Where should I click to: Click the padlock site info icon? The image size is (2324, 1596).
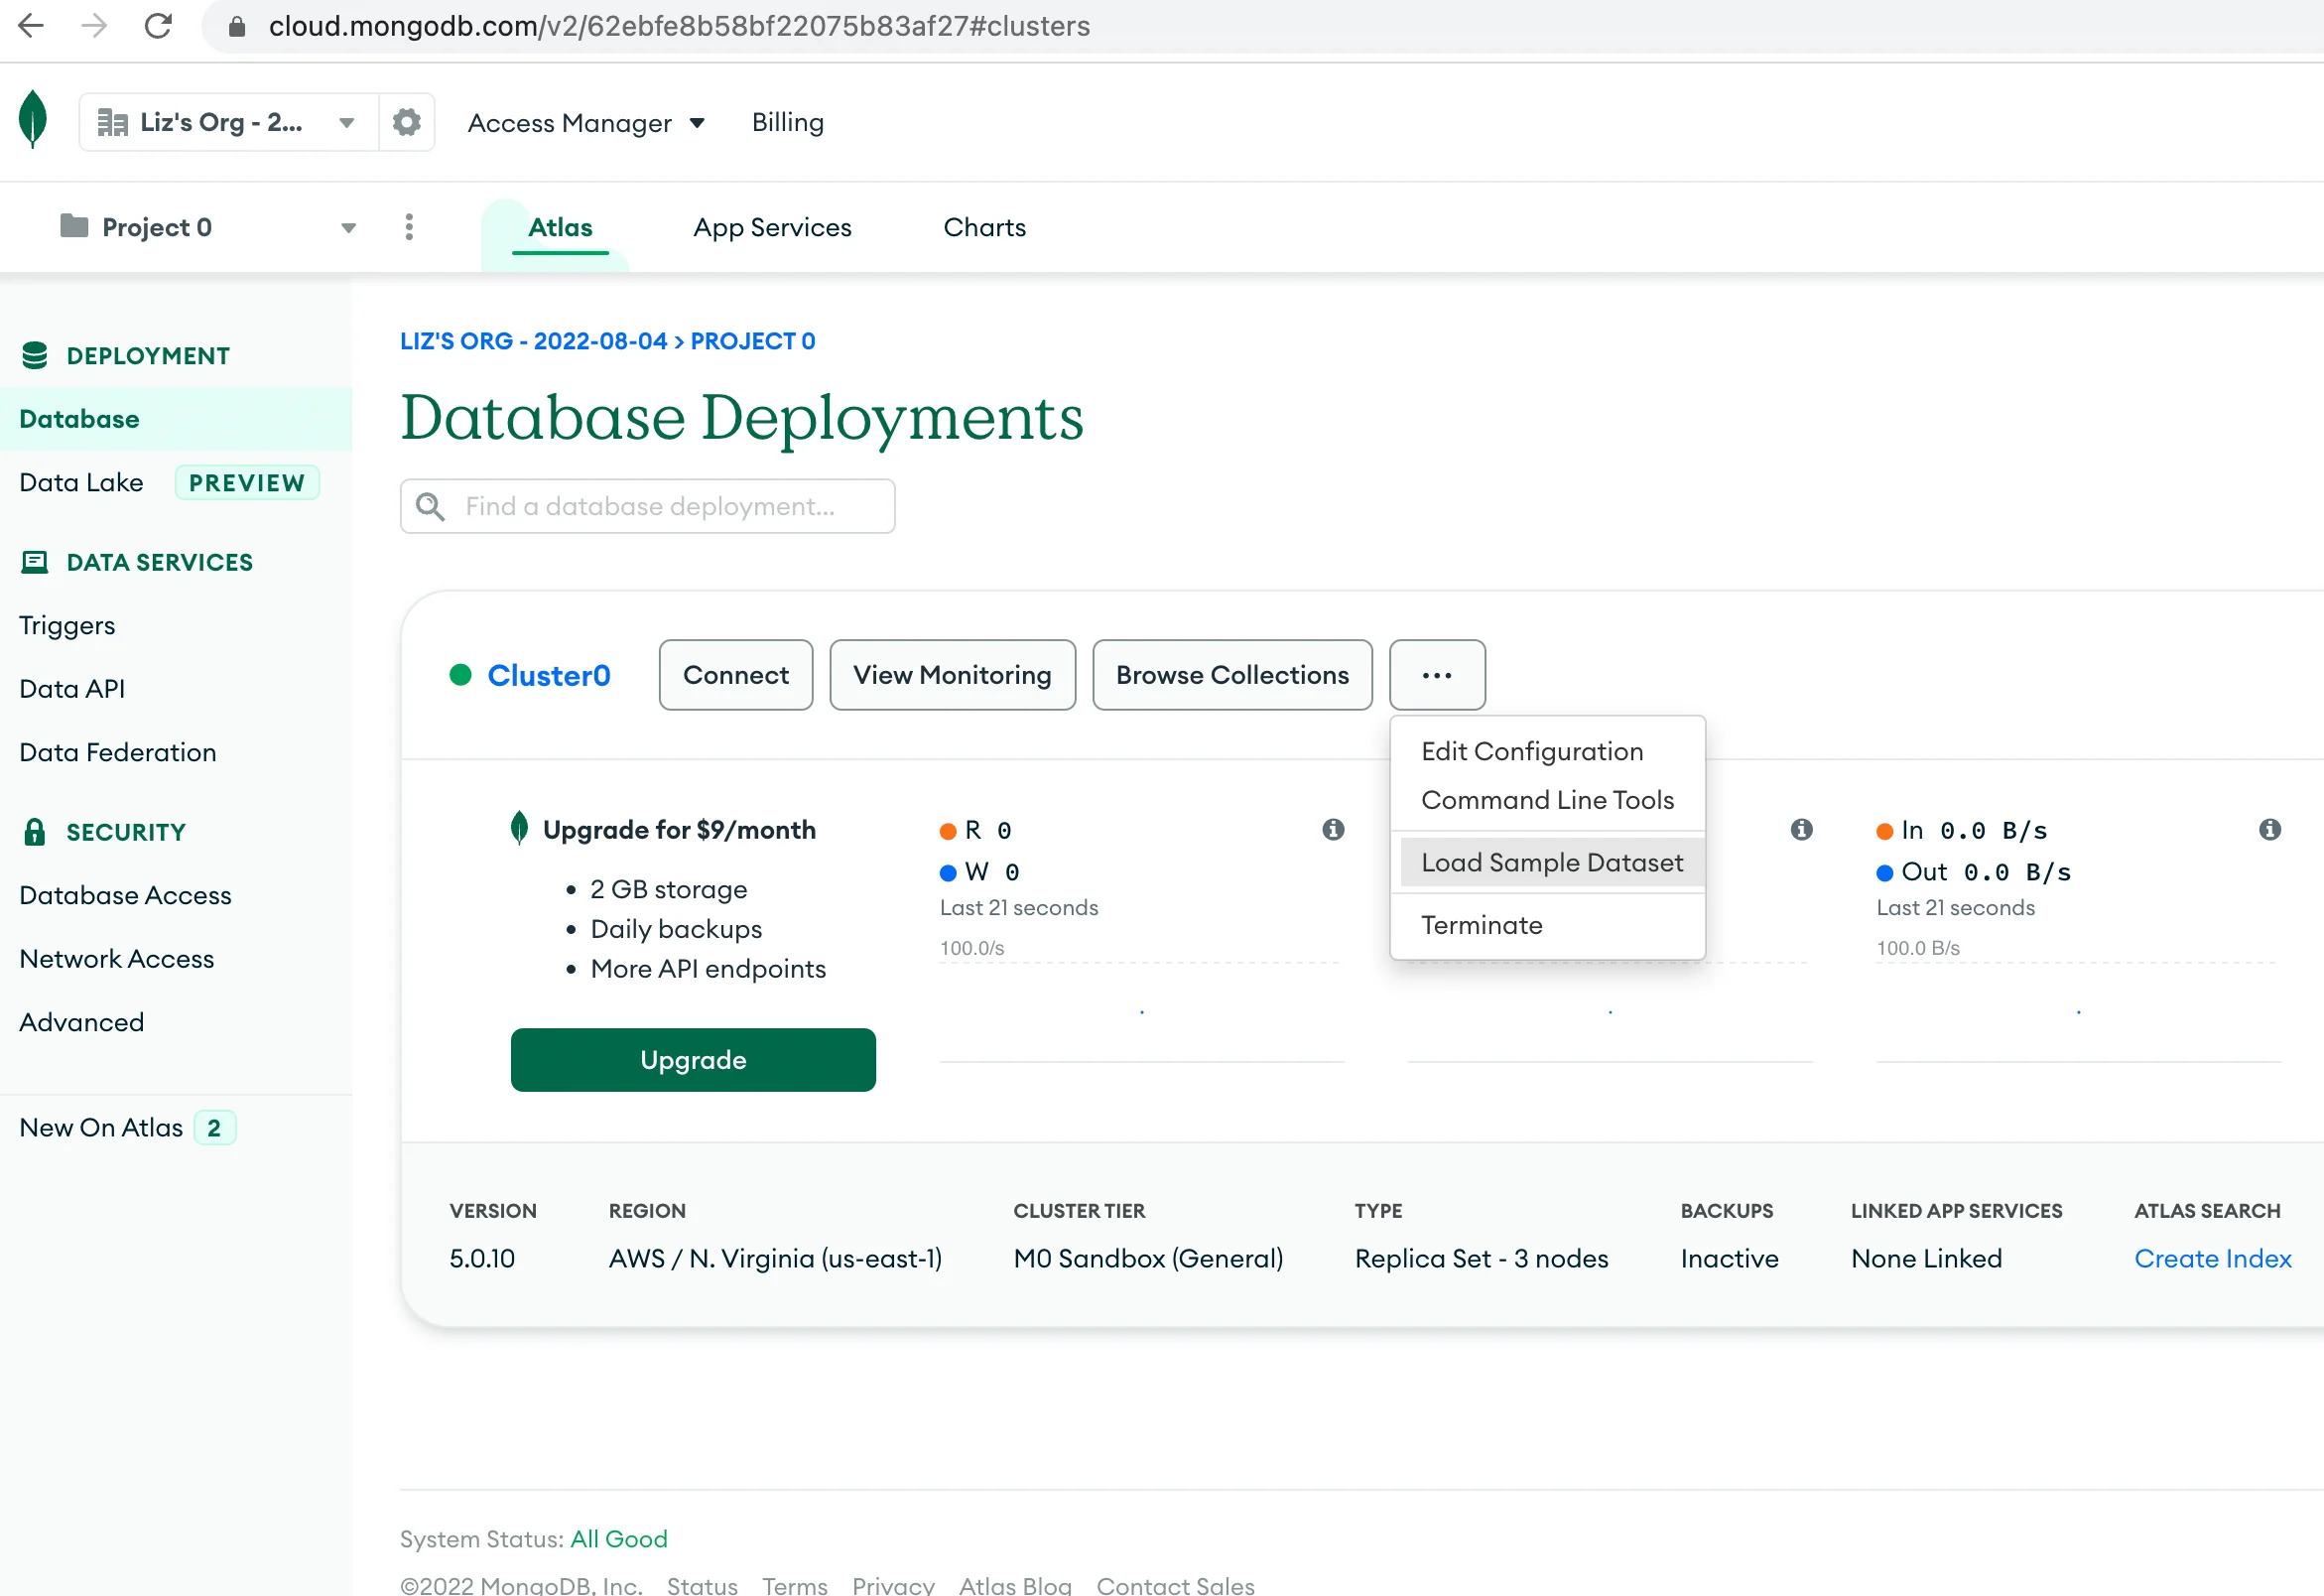click(237, 26)
